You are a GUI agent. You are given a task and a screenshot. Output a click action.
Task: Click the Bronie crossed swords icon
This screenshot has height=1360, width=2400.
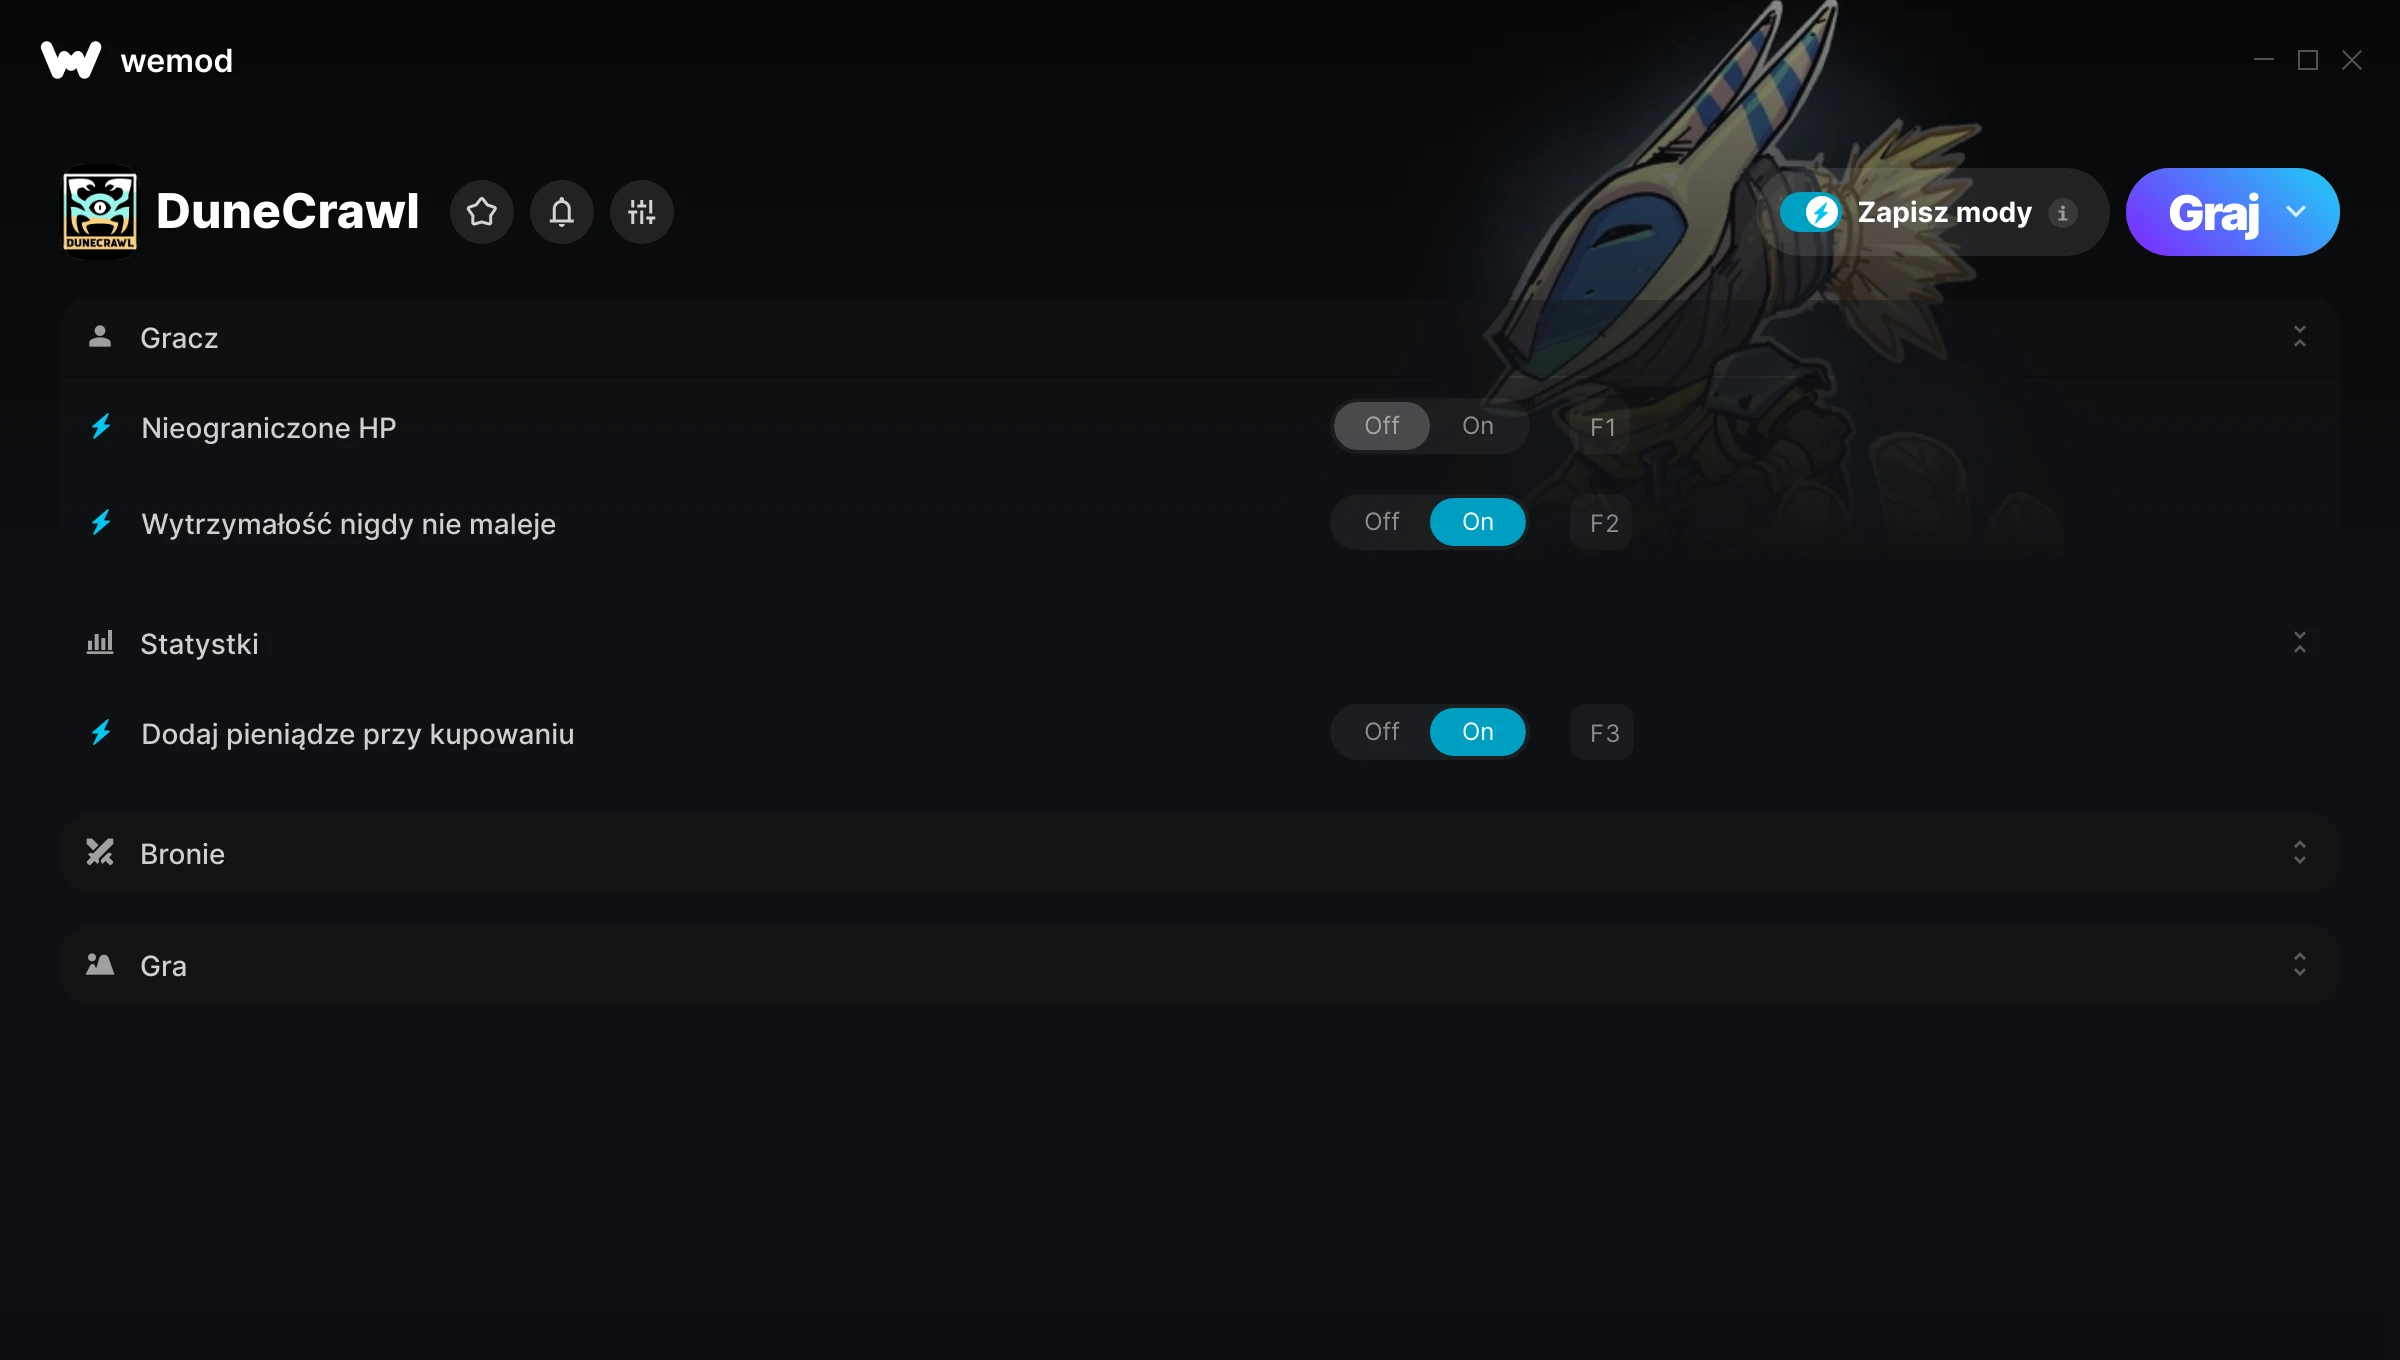pos(100,852)
